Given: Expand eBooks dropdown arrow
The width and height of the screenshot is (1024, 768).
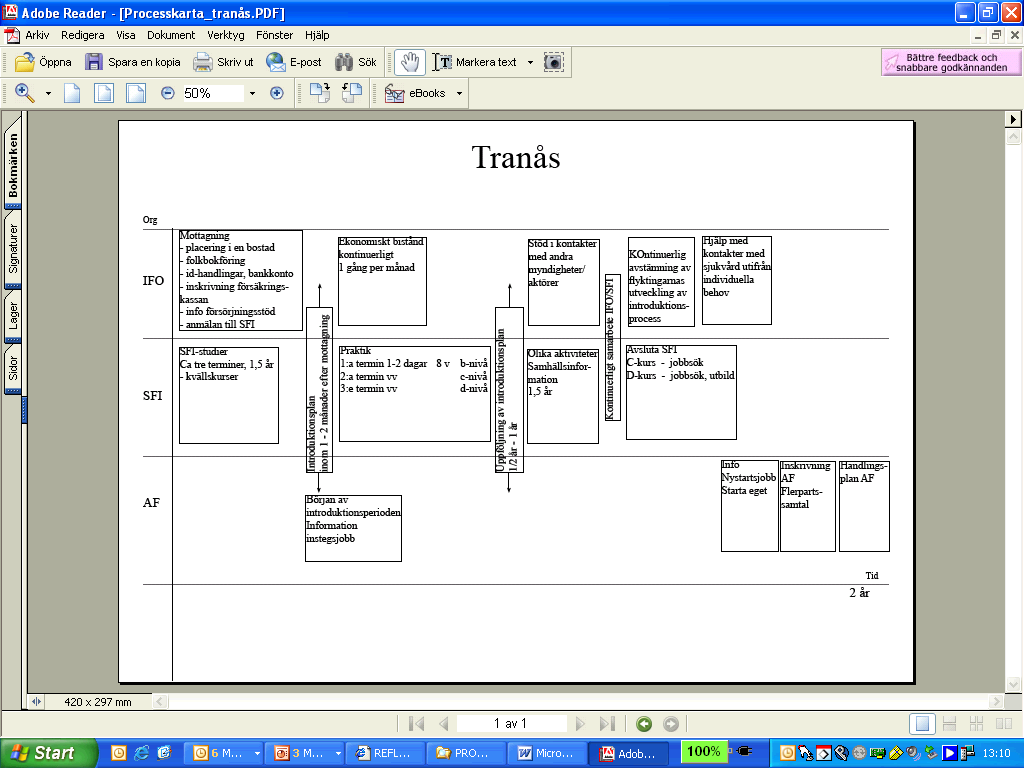Looking at the screenshot, I should (459, 93).
